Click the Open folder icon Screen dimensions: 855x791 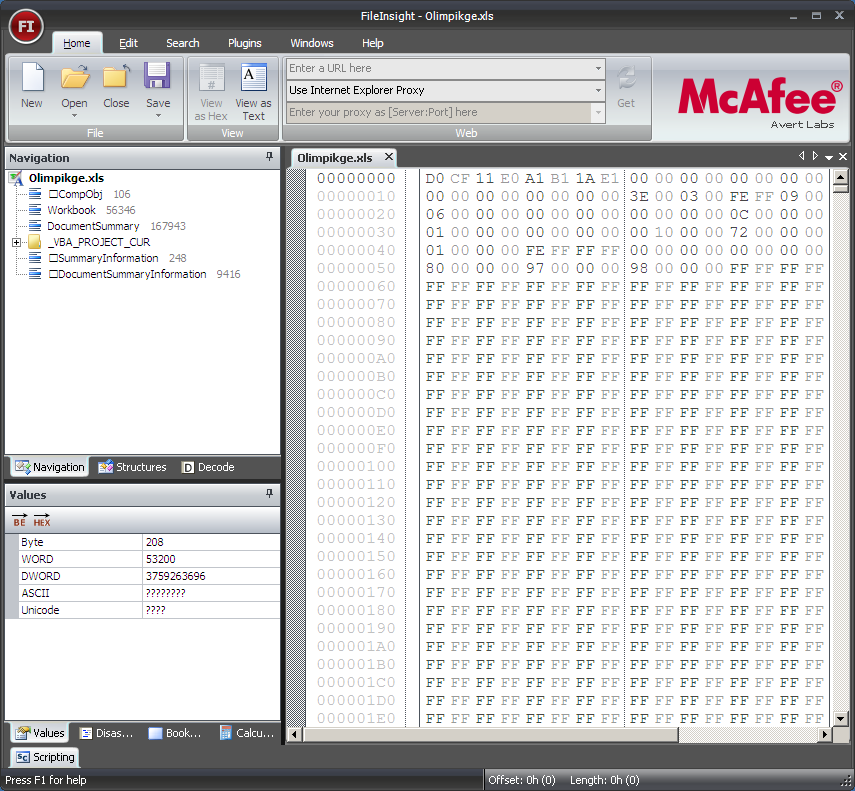tap(74, 78)
